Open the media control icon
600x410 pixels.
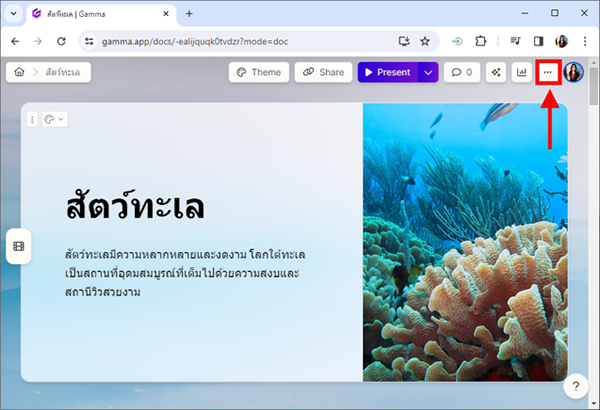coord(515,41)
